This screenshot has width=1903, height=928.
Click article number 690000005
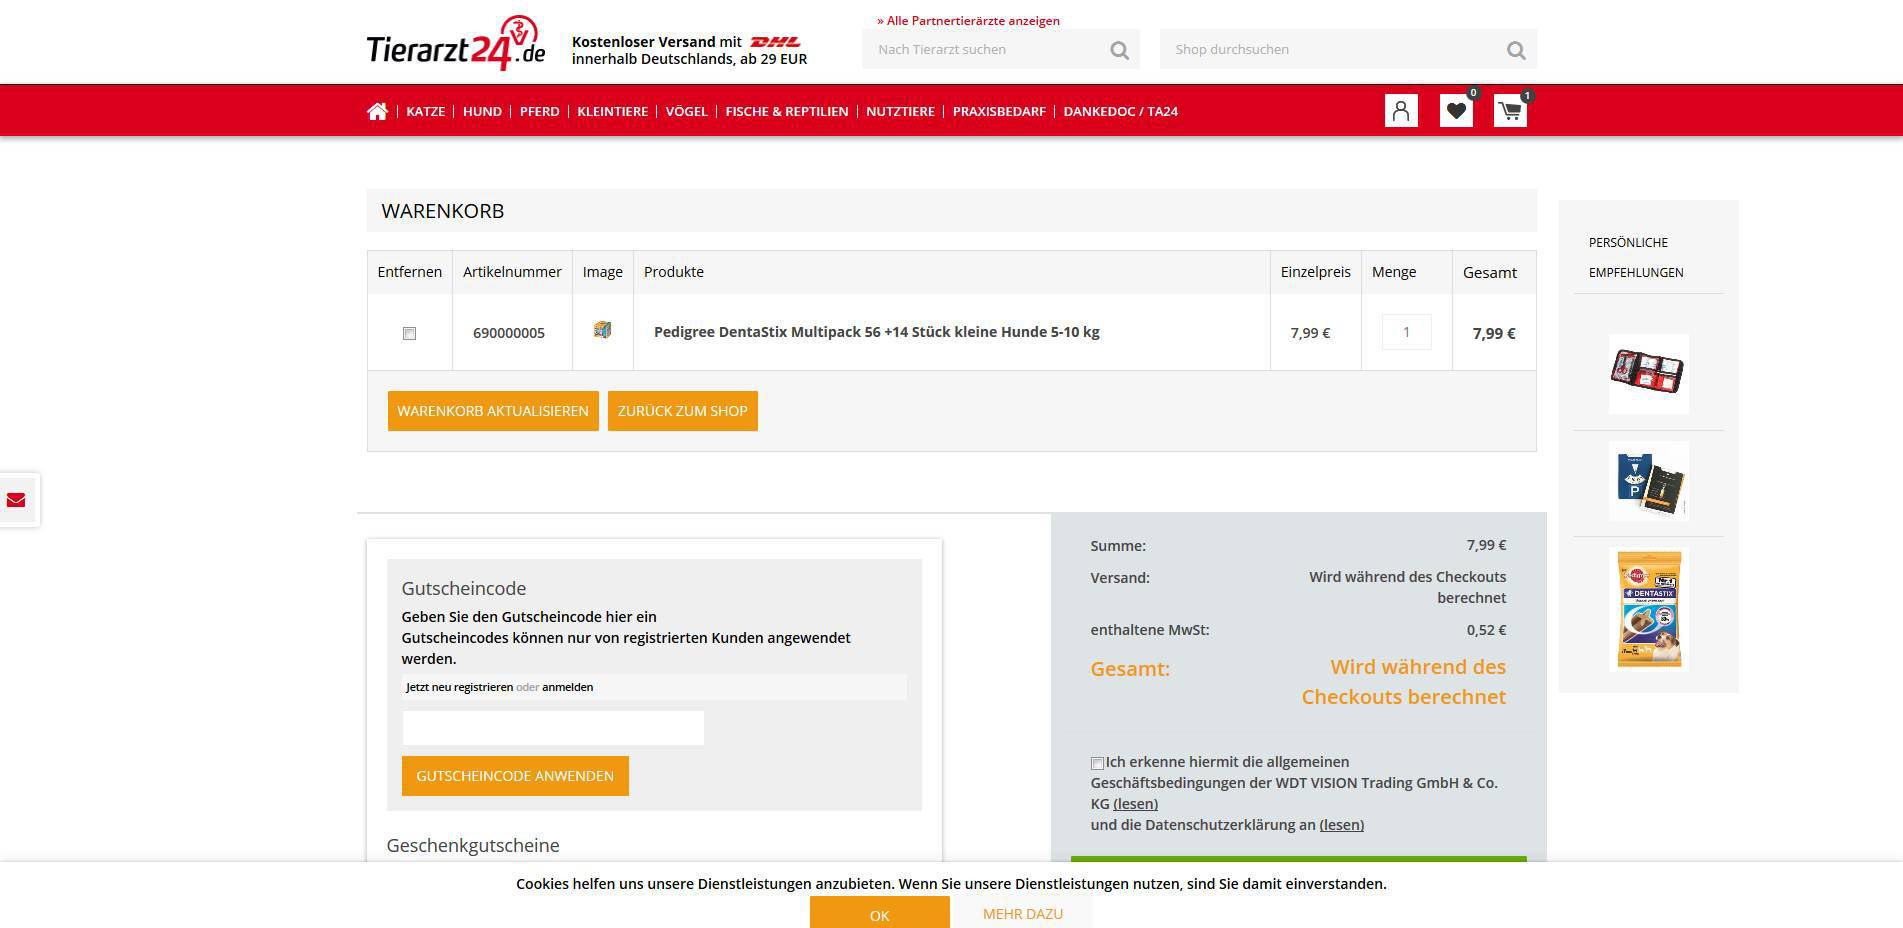pyautogui.click(x=509, y=333)
